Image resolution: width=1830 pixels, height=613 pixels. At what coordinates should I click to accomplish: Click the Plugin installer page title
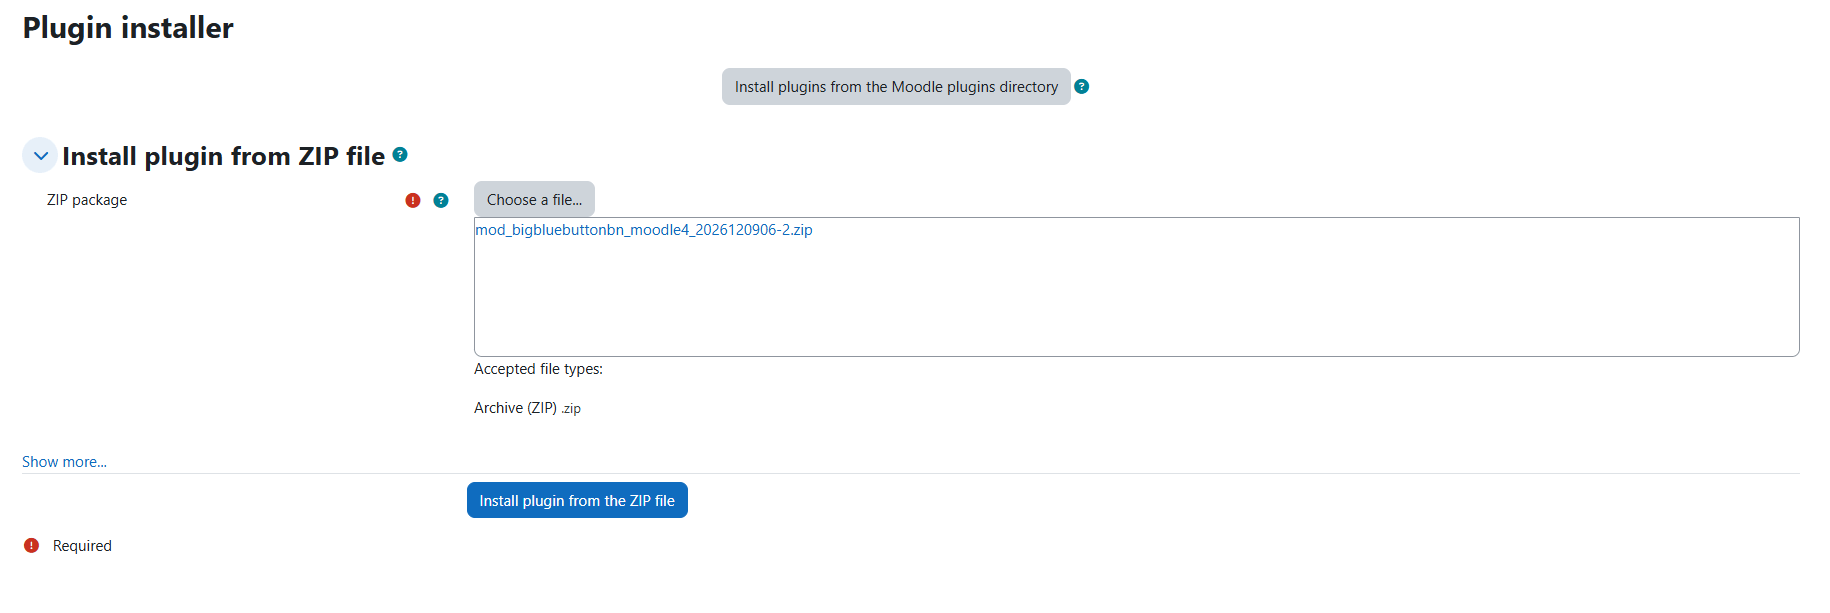128,28
